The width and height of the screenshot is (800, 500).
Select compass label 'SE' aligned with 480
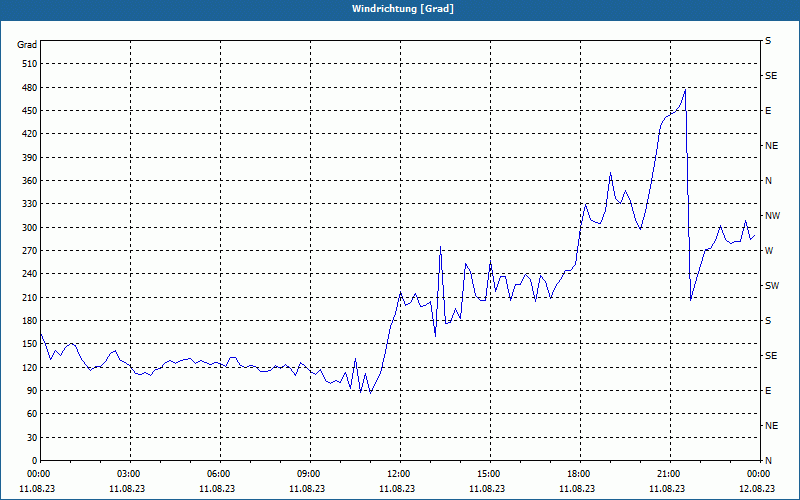(771, 76)
